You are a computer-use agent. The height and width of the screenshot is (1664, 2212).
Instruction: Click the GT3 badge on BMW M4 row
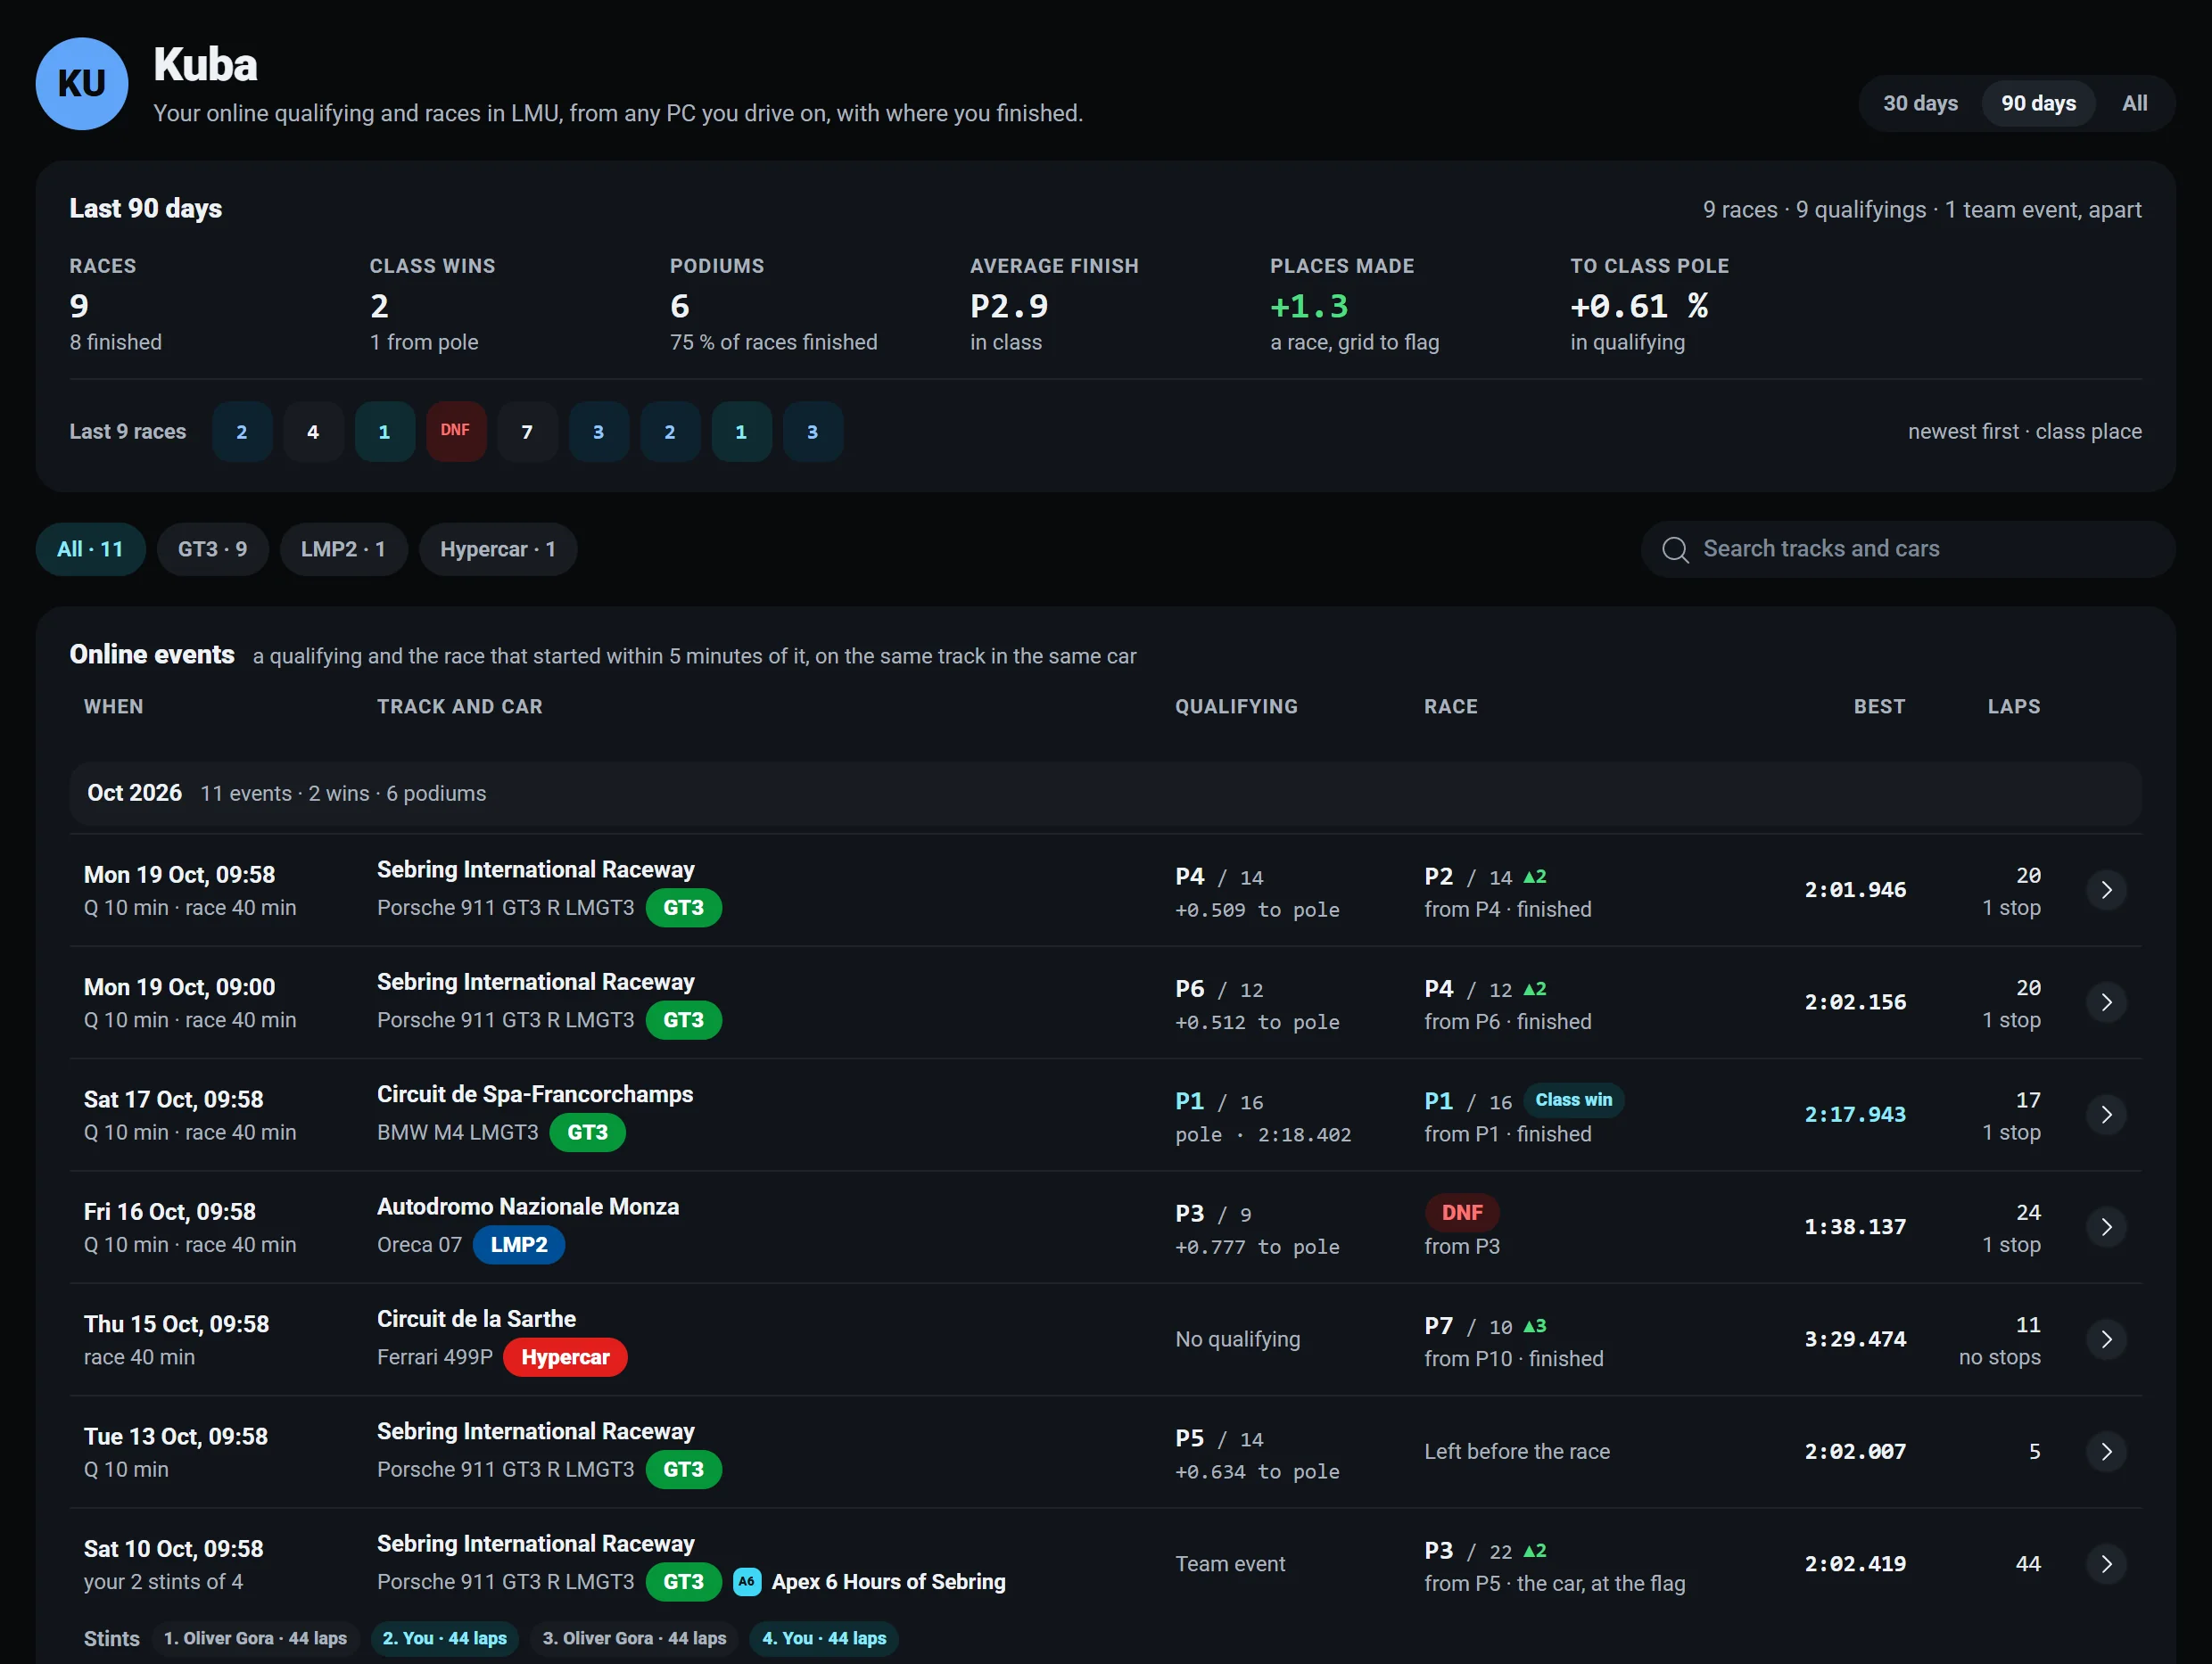(x=587, y=1133)
